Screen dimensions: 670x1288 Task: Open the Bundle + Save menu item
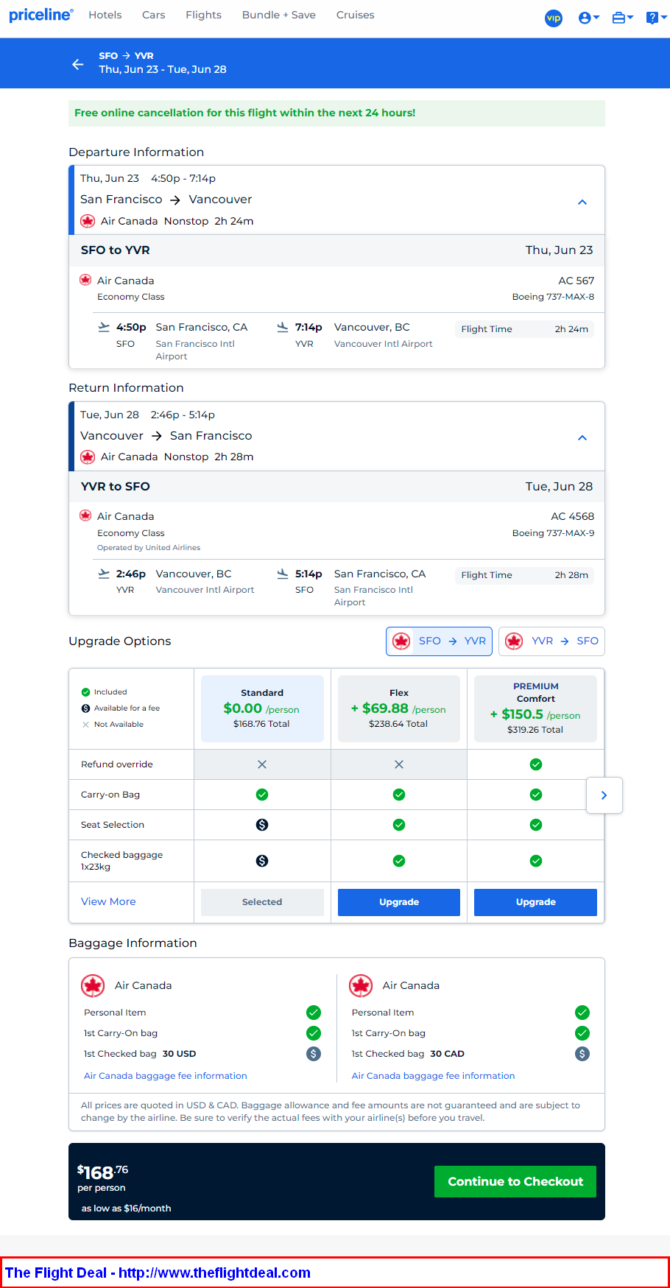(278, 15)
